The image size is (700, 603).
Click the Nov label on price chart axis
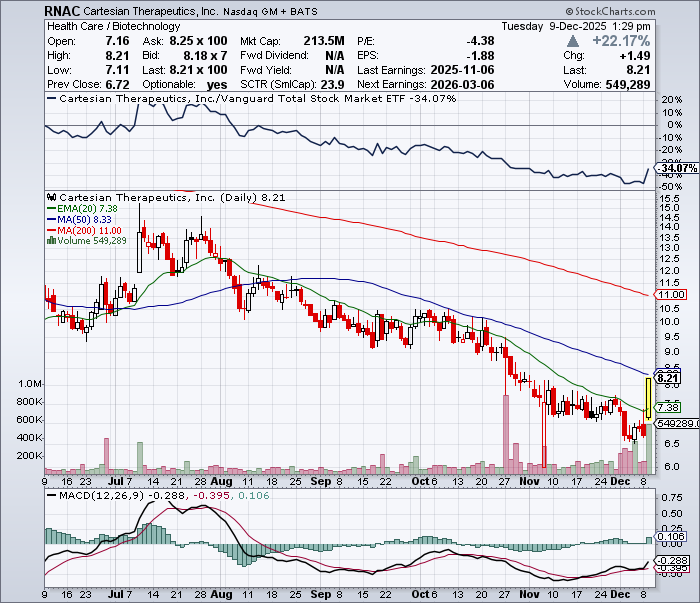point(530,482)
